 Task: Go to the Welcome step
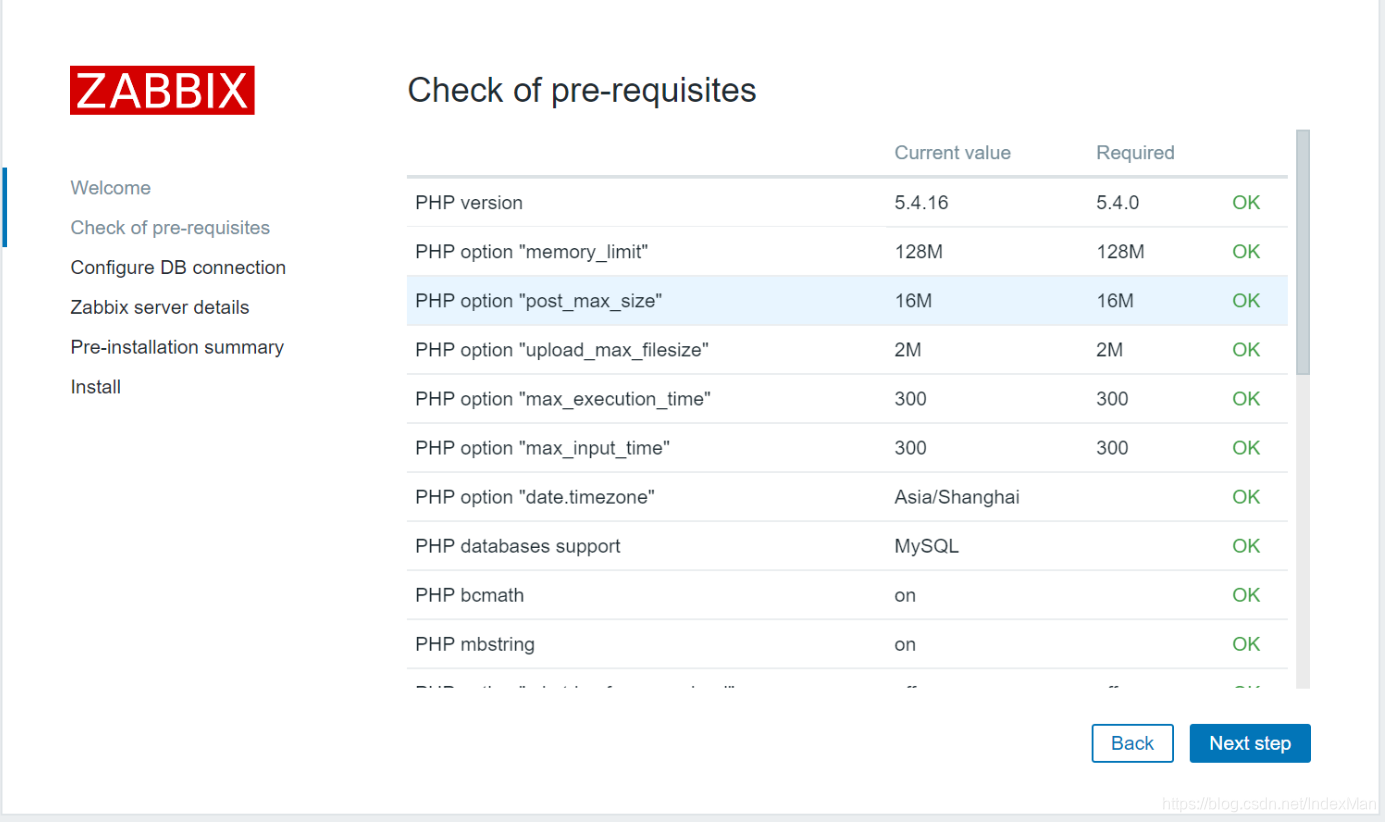(110, 188)
